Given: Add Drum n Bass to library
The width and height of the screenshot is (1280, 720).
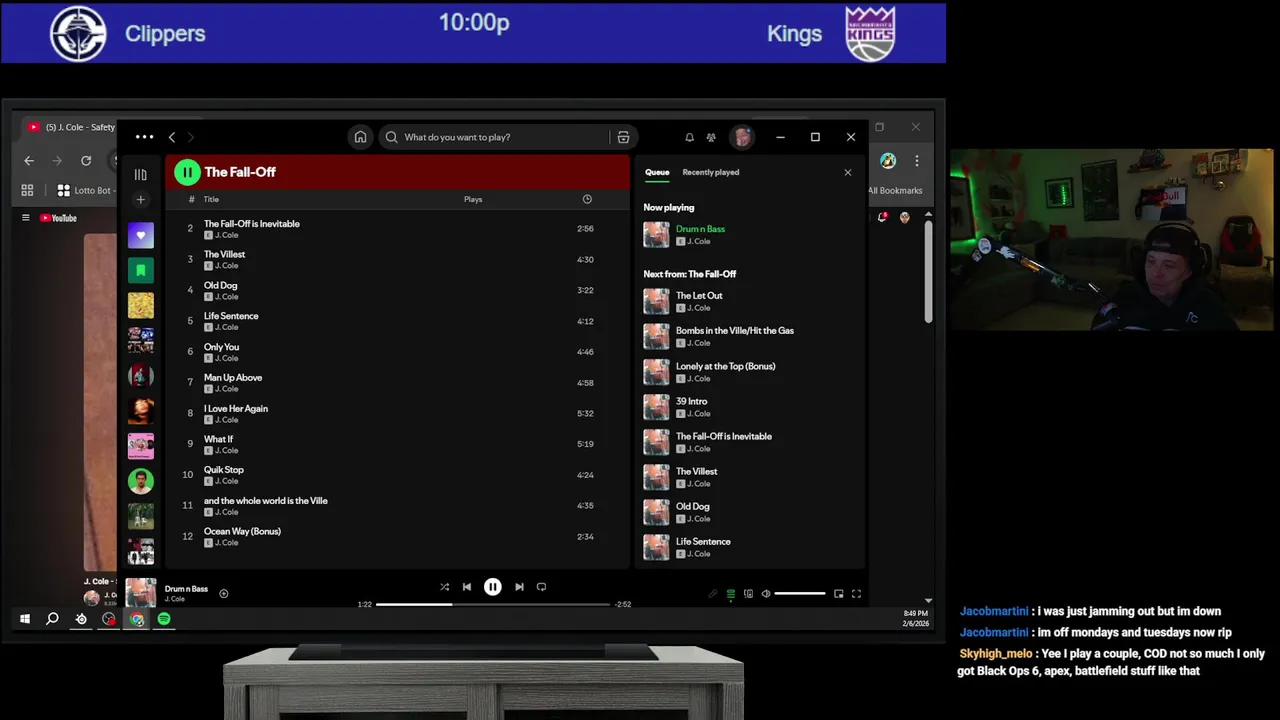Looking at the screenshot, I should coord(224,593).
